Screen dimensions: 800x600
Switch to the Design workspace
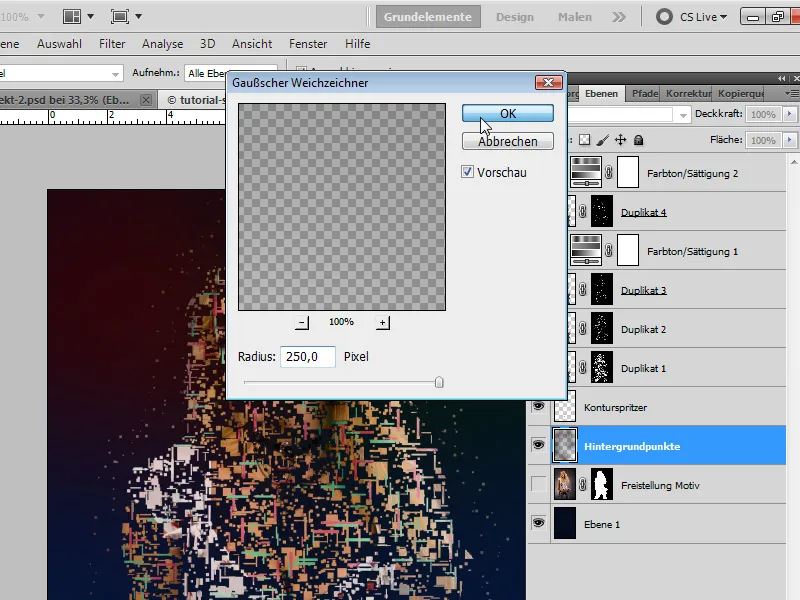515,17
